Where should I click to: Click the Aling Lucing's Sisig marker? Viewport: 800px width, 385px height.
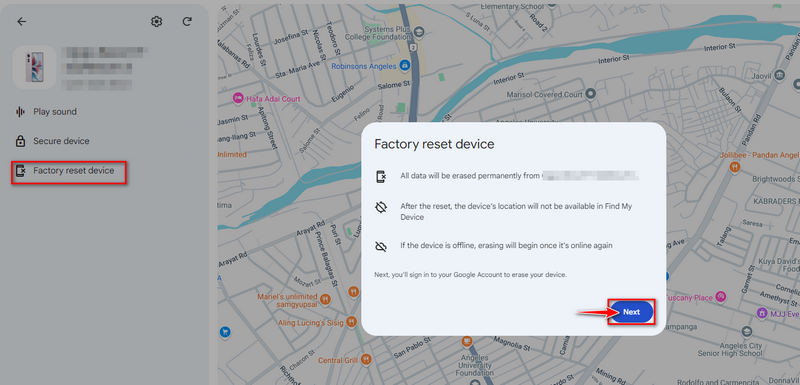351,322
